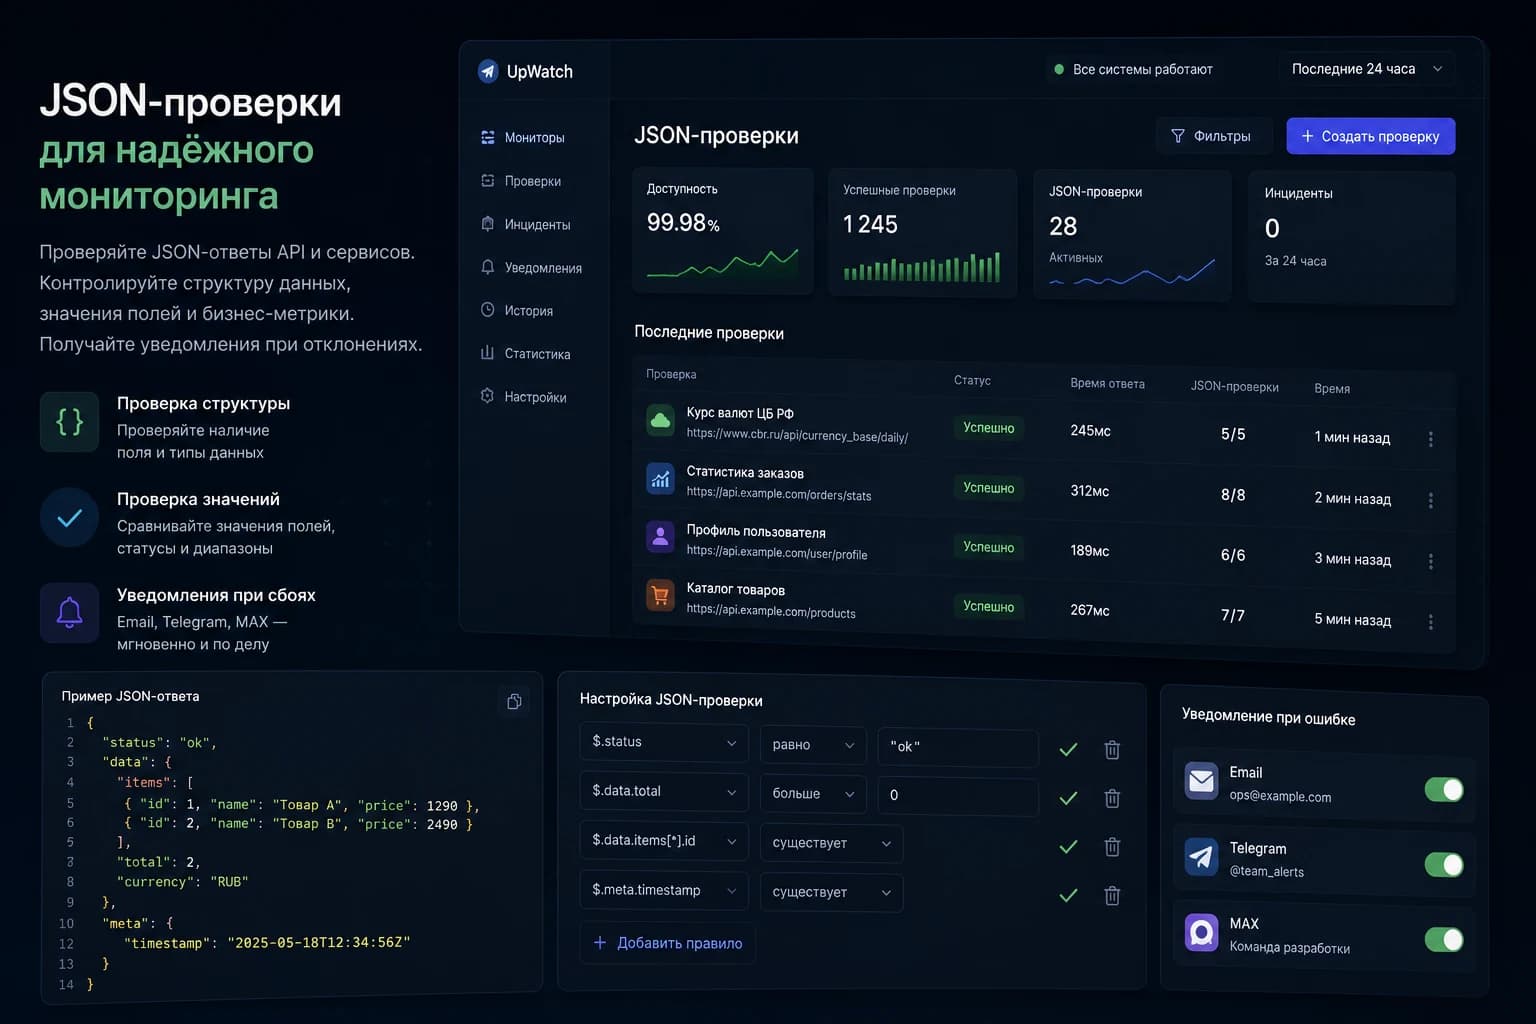Click the cloud icon for Курс валют ЦБ РФ
This screenshot has width=1536, height=1024.
click(660, 421)
